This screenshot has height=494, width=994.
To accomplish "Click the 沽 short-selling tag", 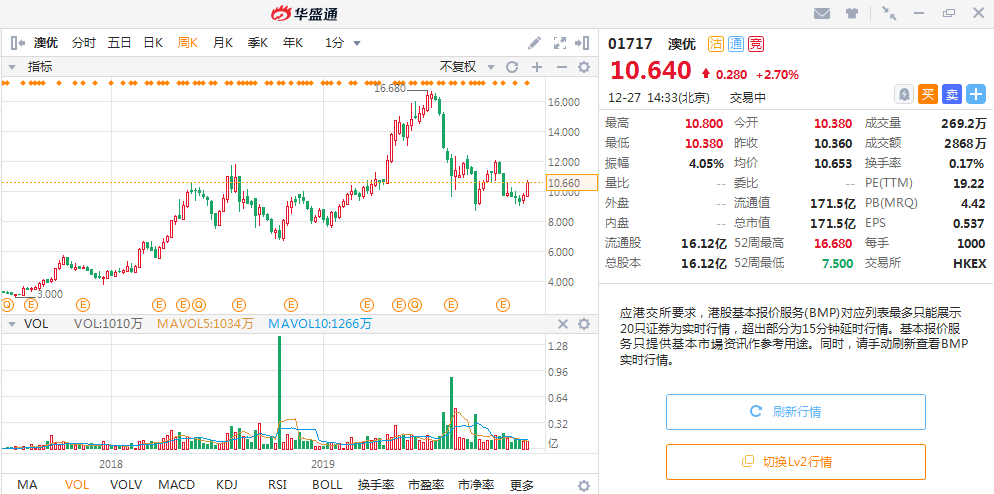I will 716,44.
